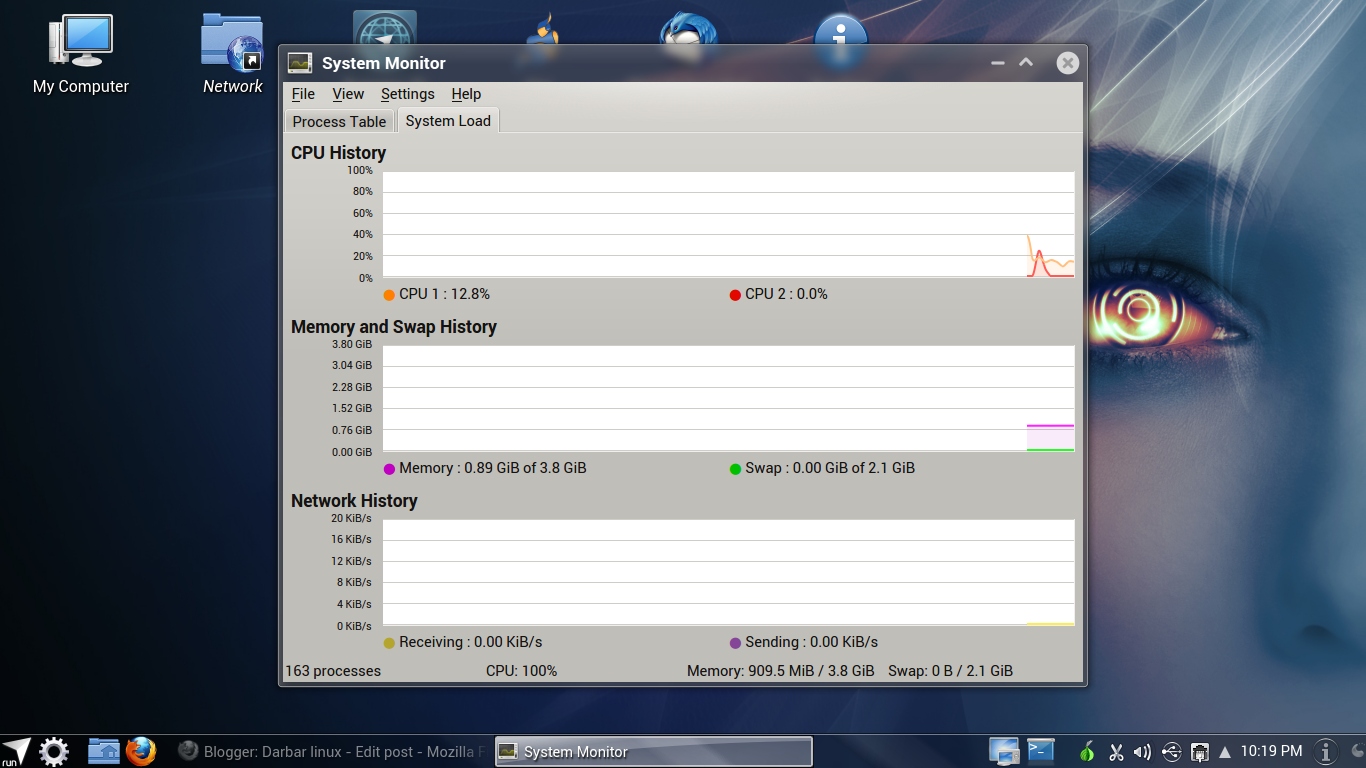
Task: Open the home folder icon on the taskbar
Action: click(x=103, y=751)
